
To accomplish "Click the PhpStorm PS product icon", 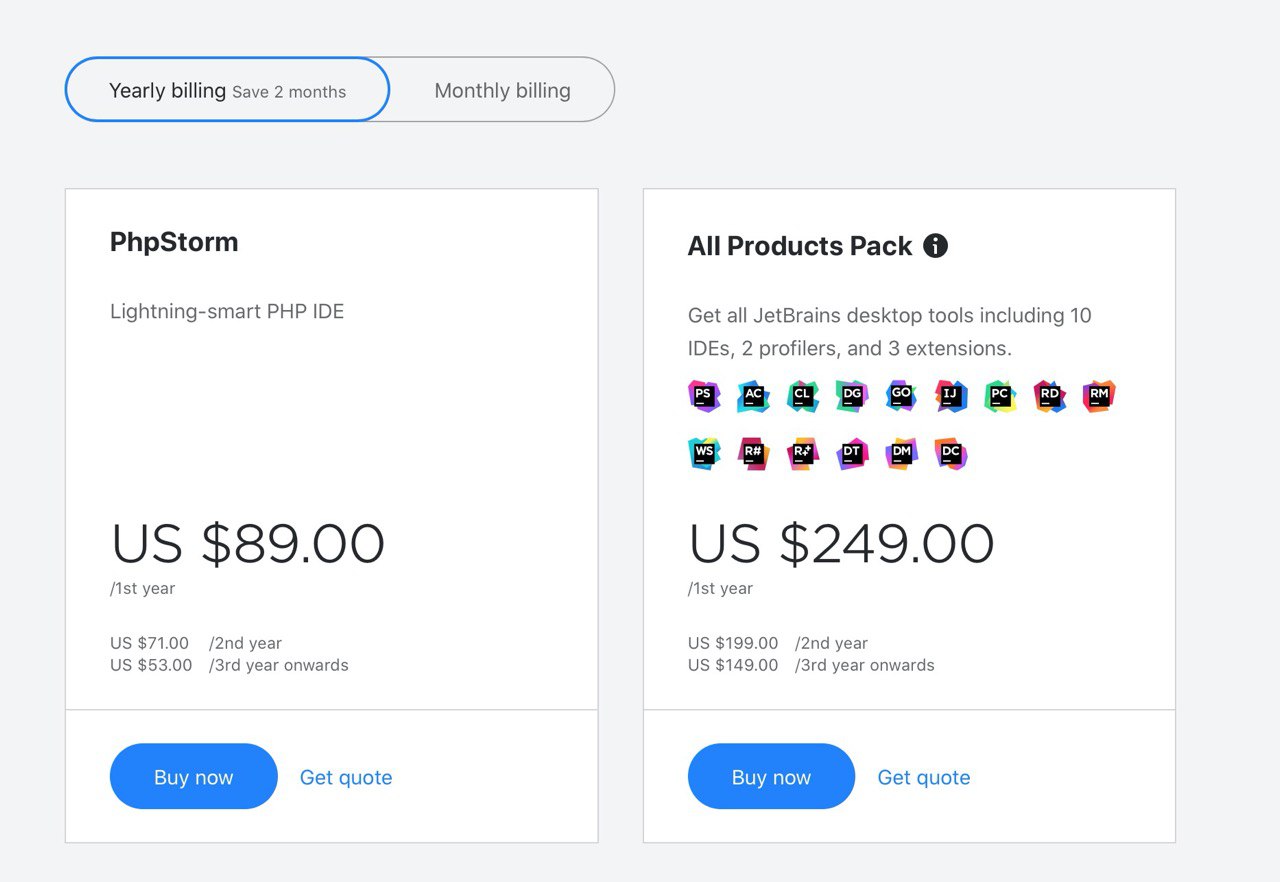I will coord(704,396).
